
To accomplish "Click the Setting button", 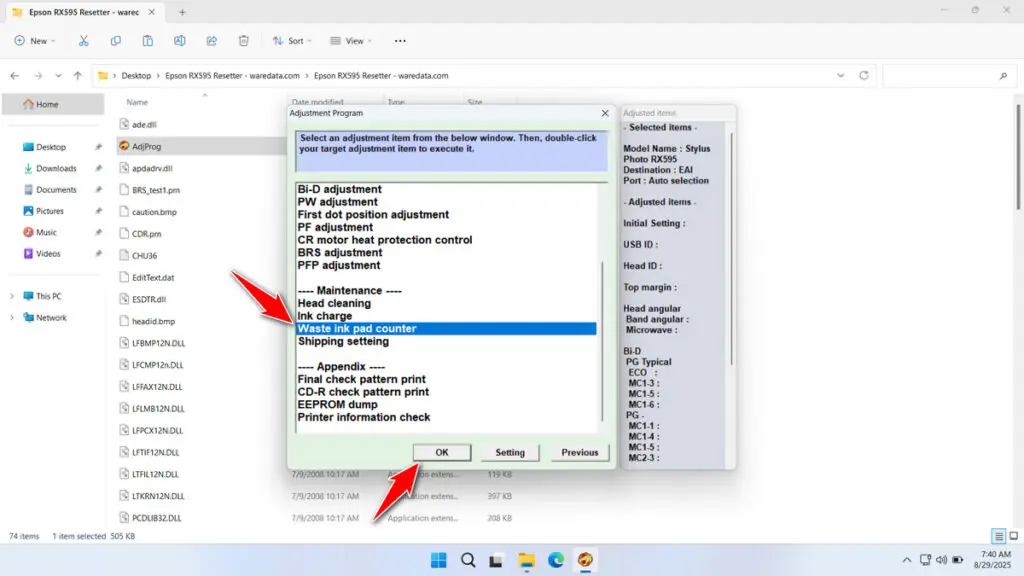I will pos(510,453).
